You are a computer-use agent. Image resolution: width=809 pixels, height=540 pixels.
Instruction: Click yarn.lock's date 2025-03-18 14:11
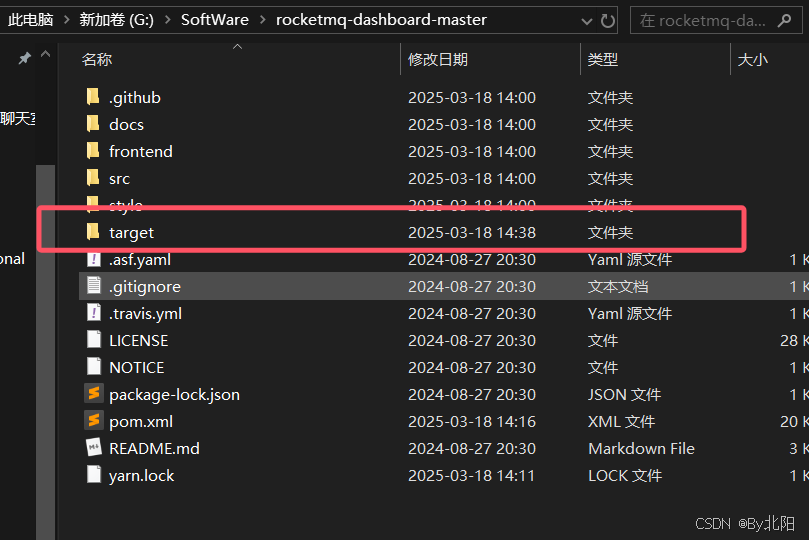[472, 476]
